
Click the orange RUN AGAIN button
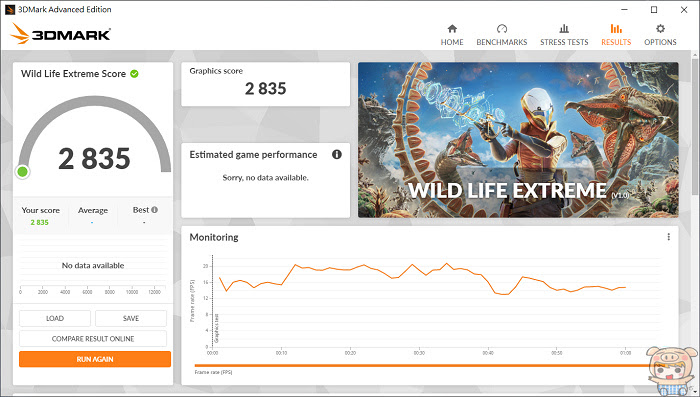pyautogui.click(x=95, y=359)
